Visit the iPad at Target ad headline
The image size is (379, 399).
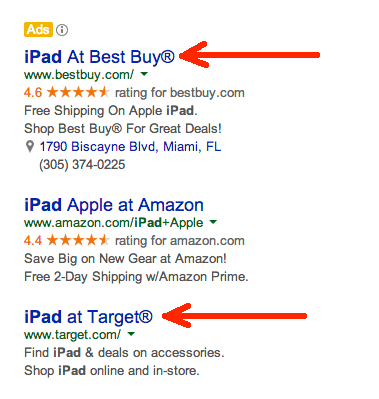88,317
